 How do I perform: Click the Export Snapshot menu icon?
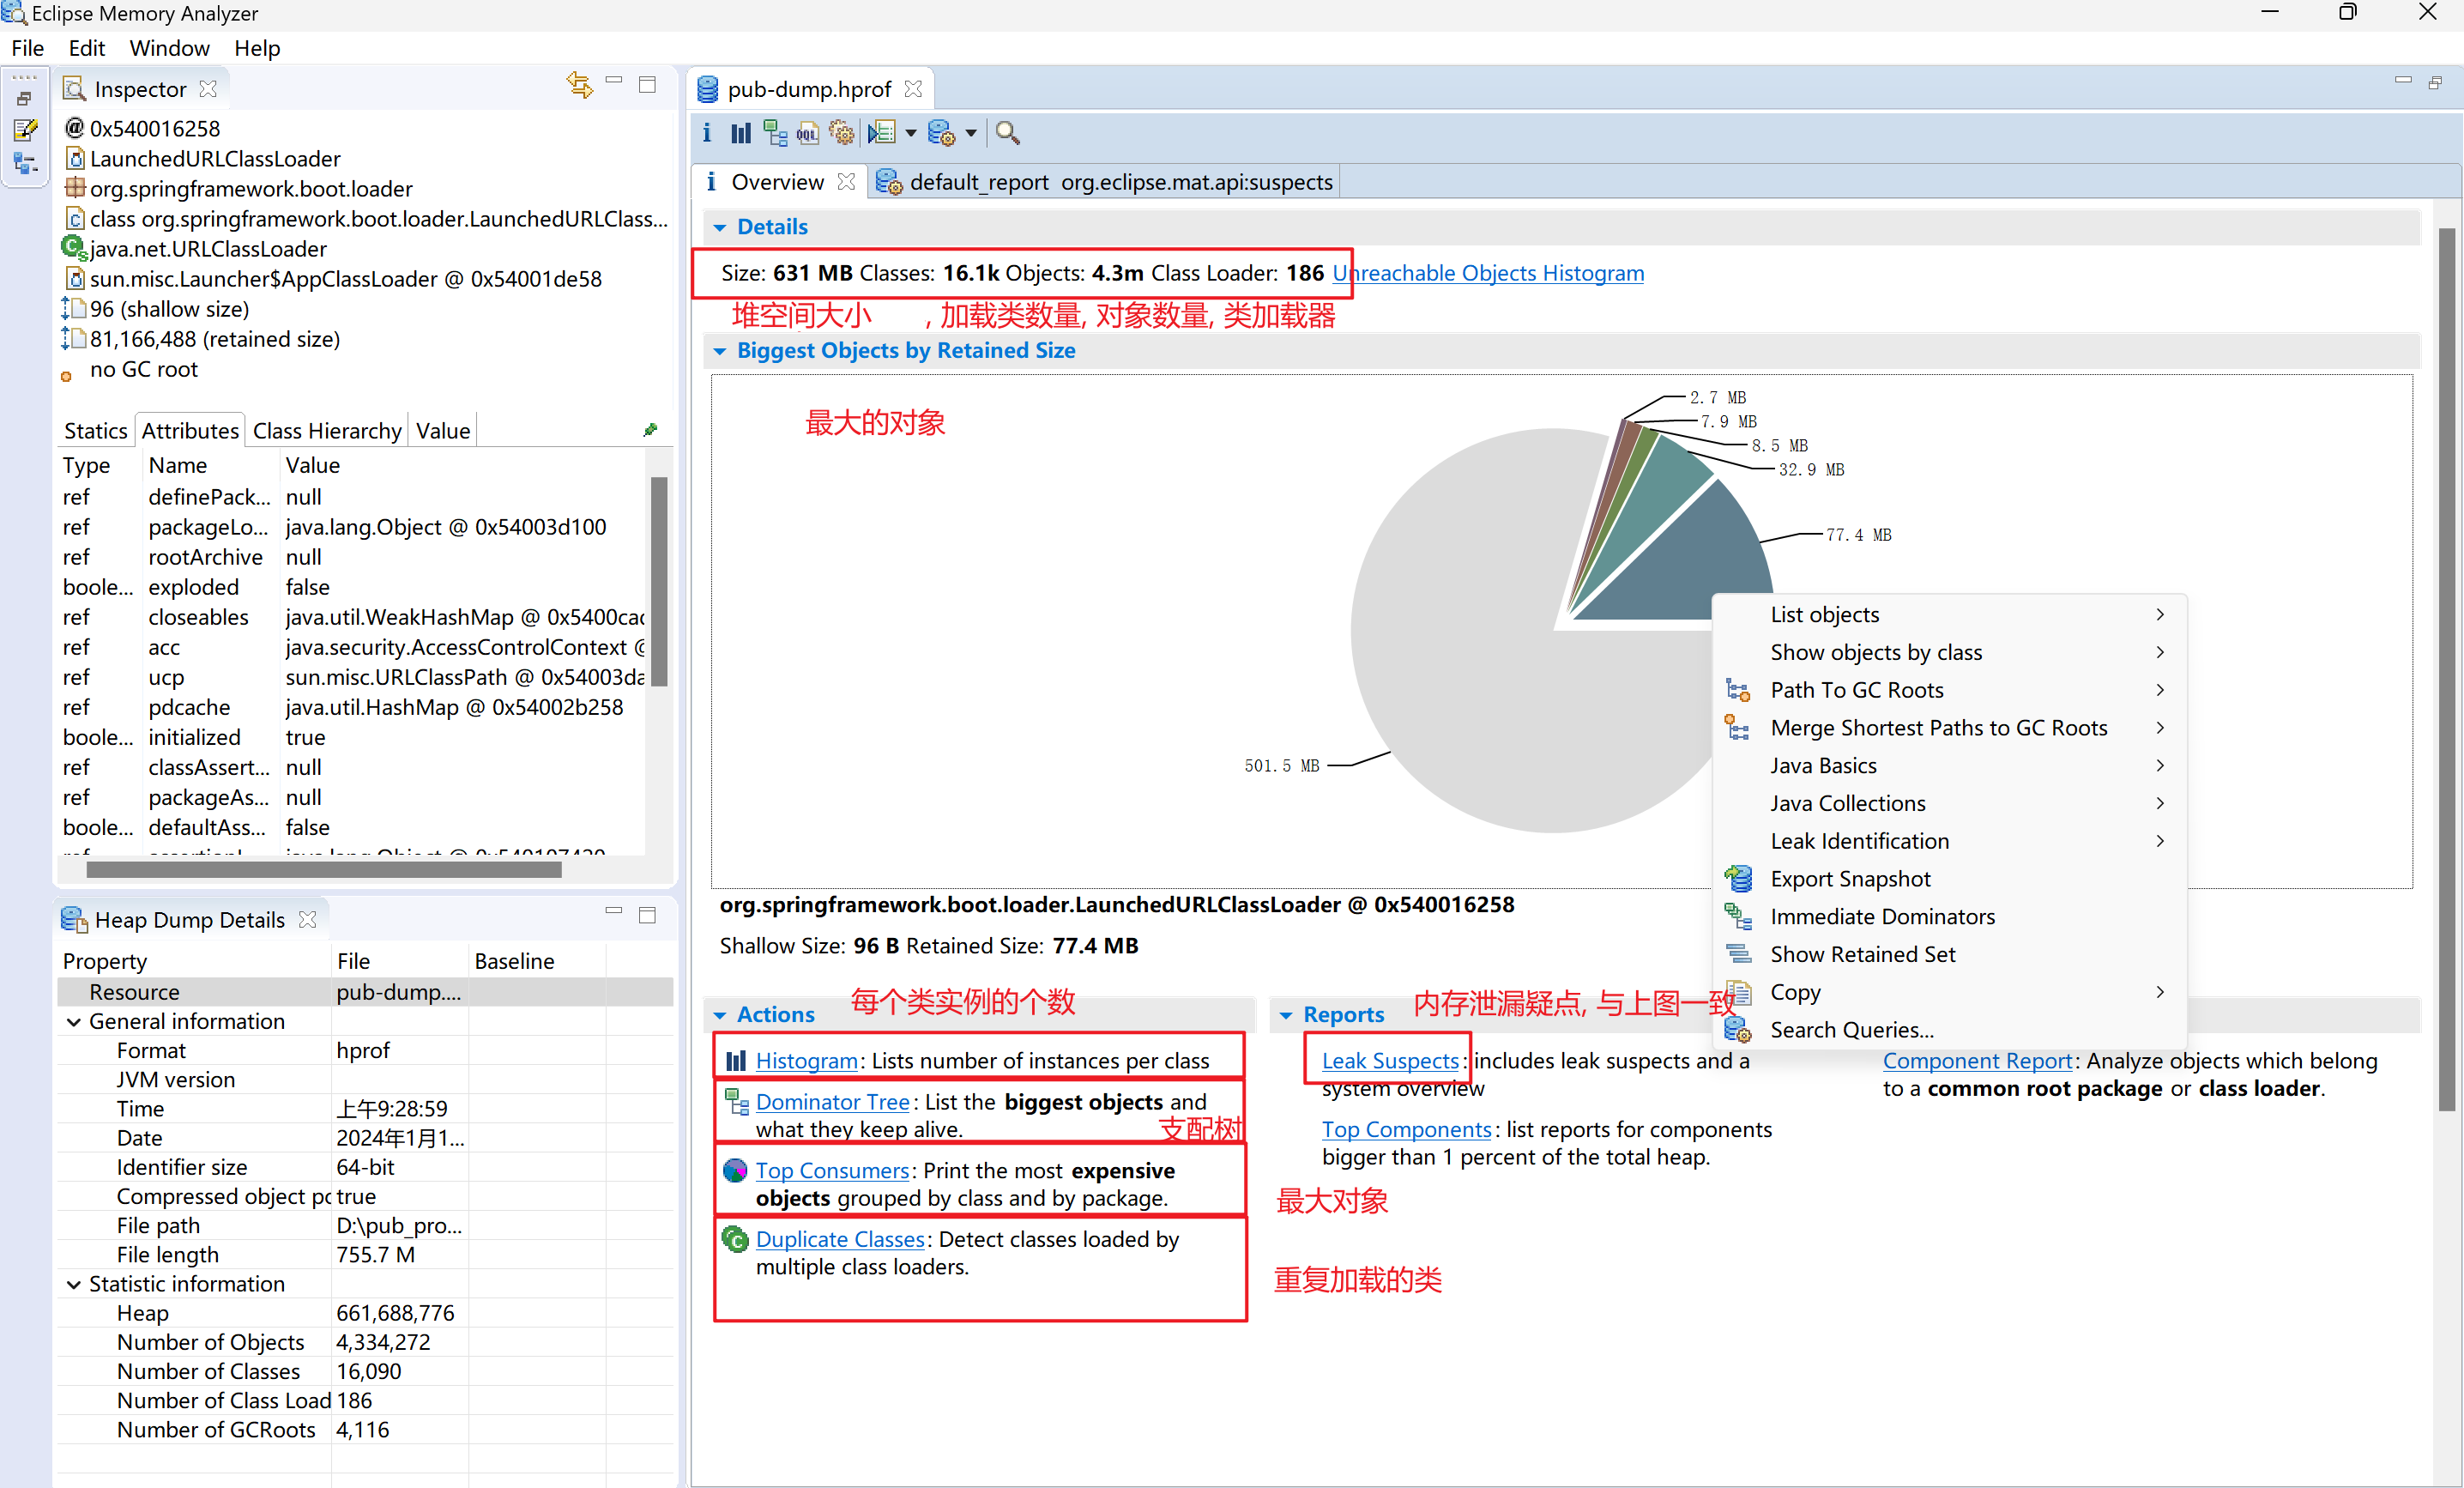pos(1738,879)
